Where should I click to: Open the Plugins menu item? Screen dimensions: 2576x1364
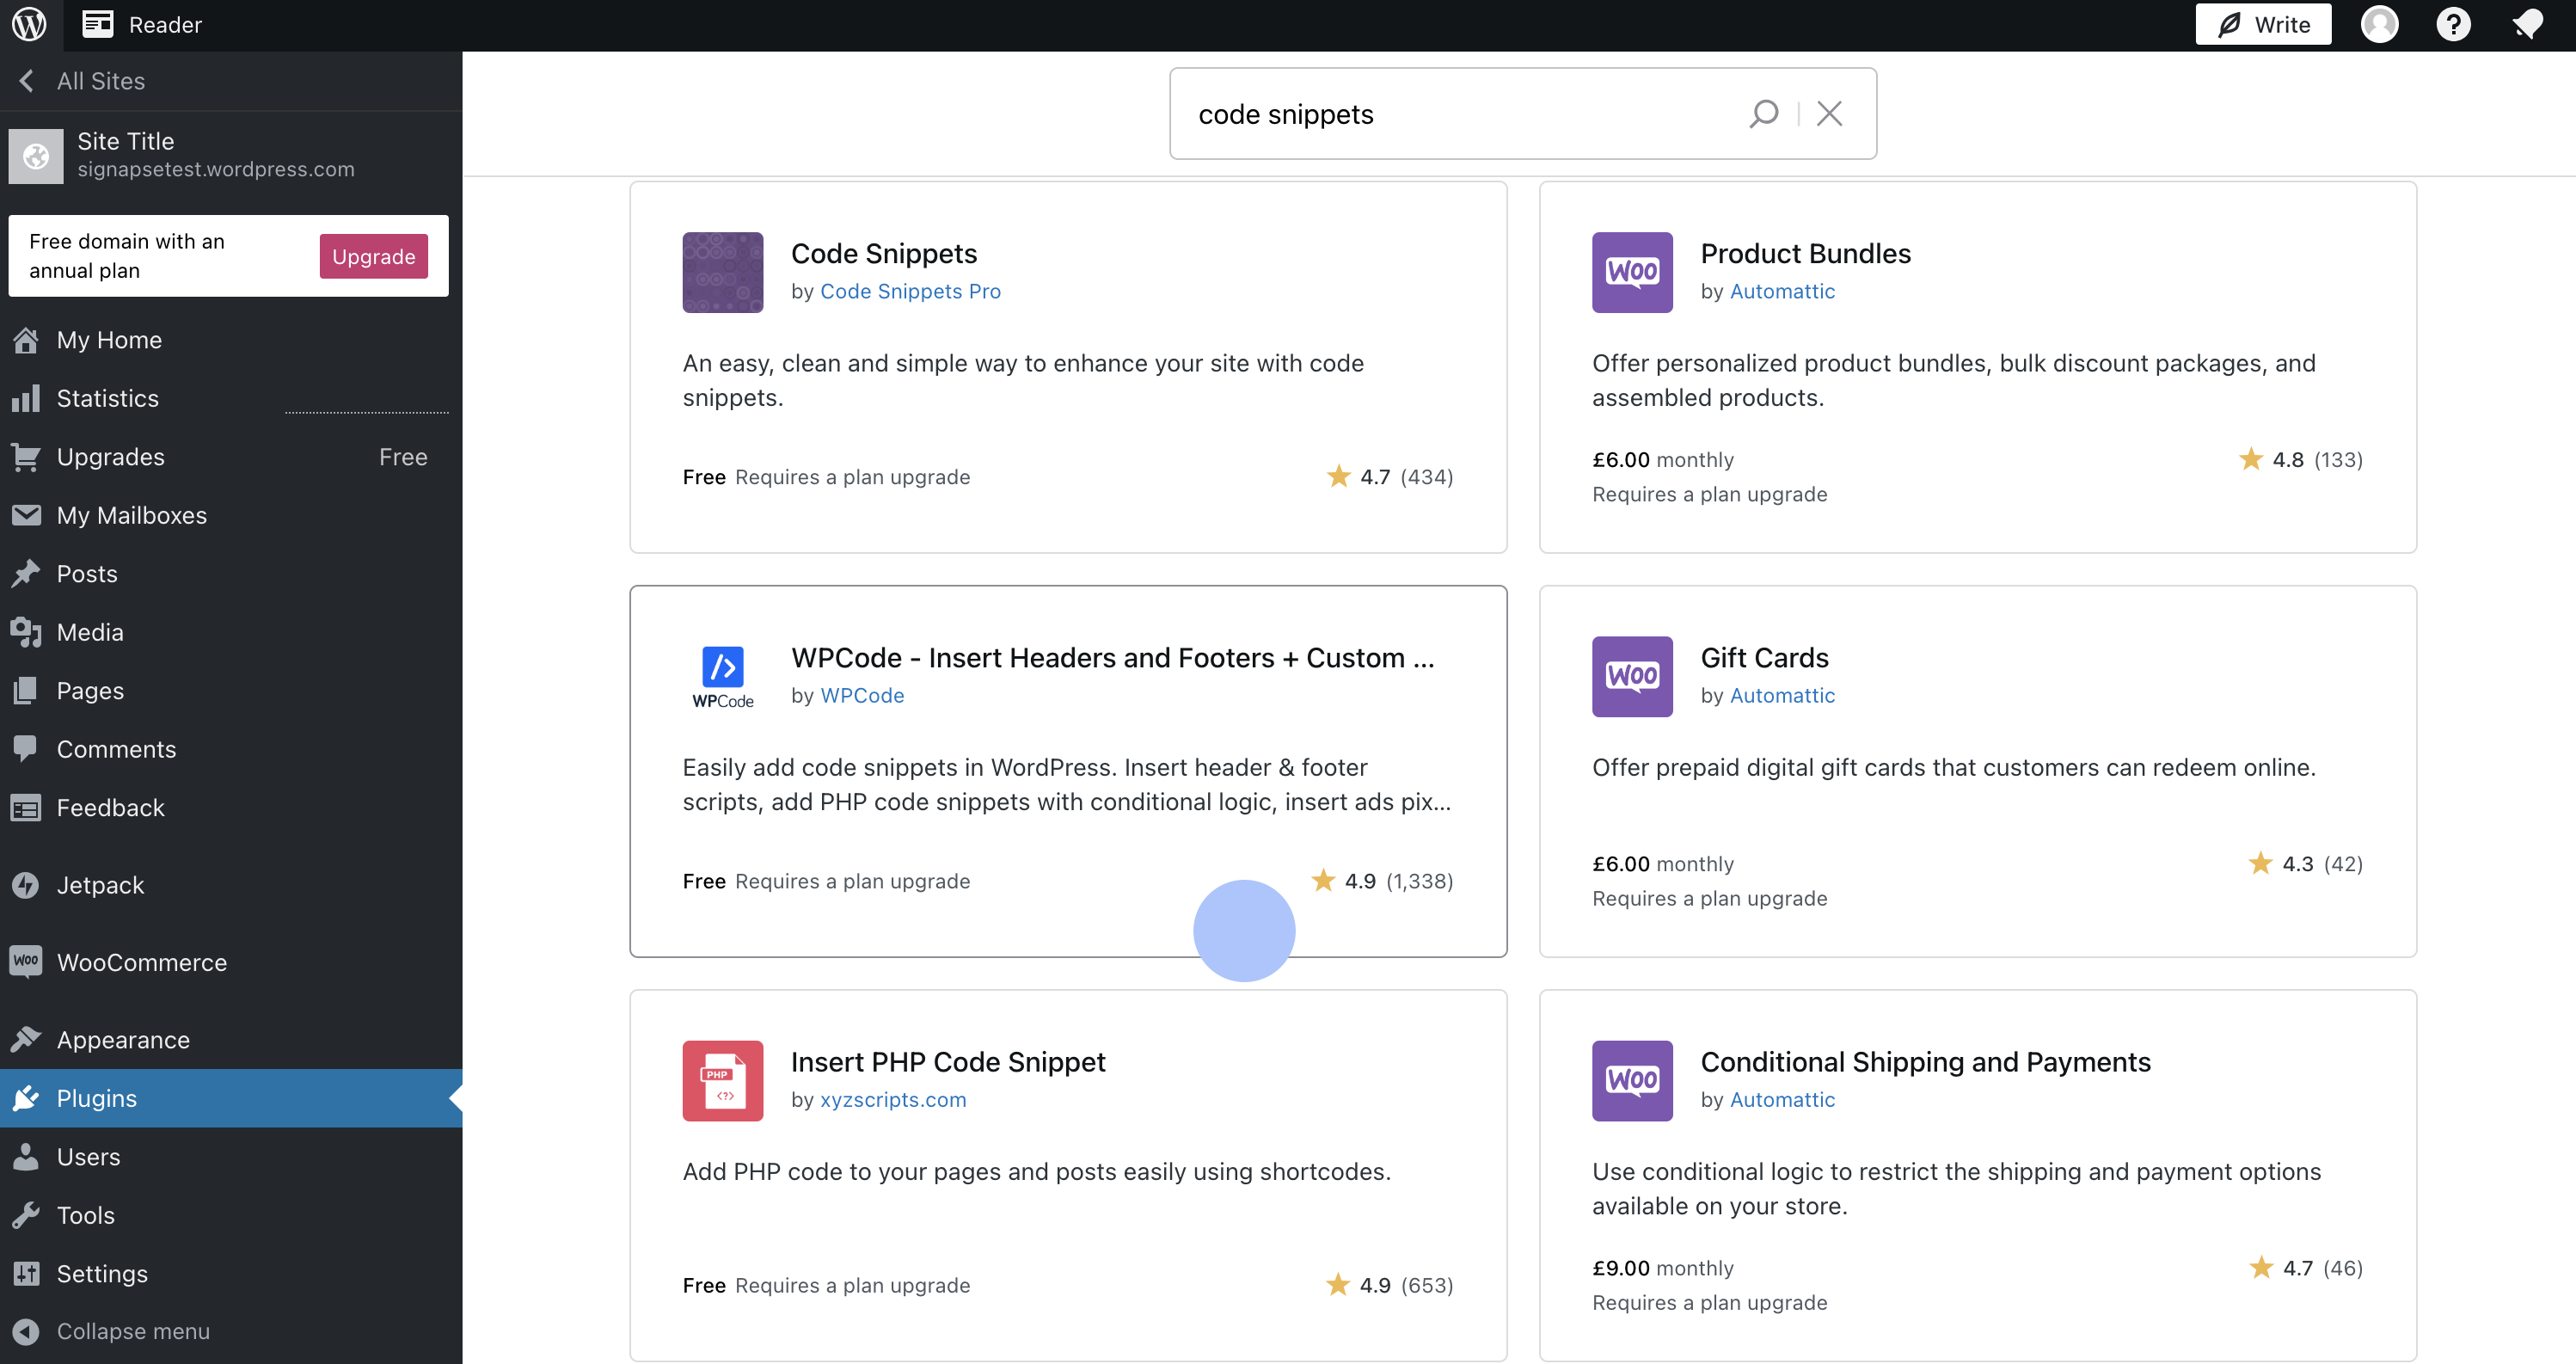coord(231,1098)
